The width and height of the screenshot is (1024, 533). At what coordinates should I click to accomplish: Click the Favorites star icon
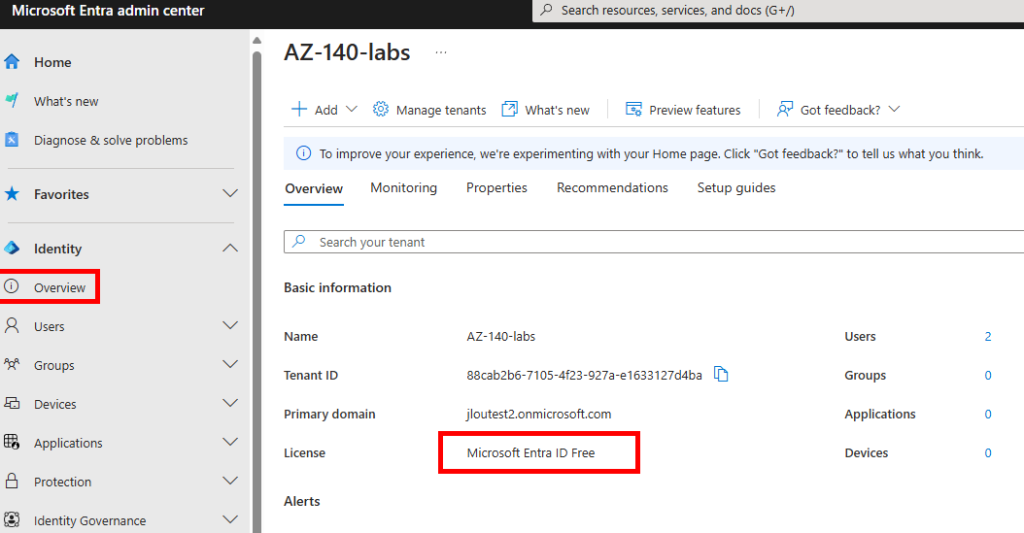(12, 194)
